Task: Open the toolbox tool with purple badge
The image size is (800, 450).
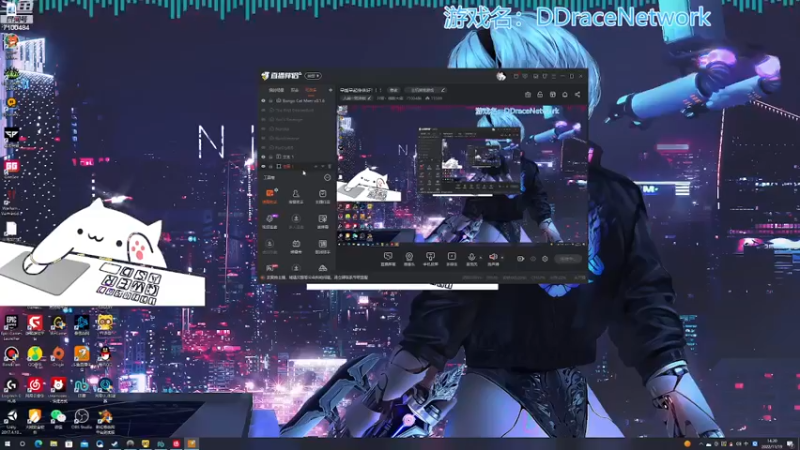Action: pyautogui.click(x=270, y=220)
